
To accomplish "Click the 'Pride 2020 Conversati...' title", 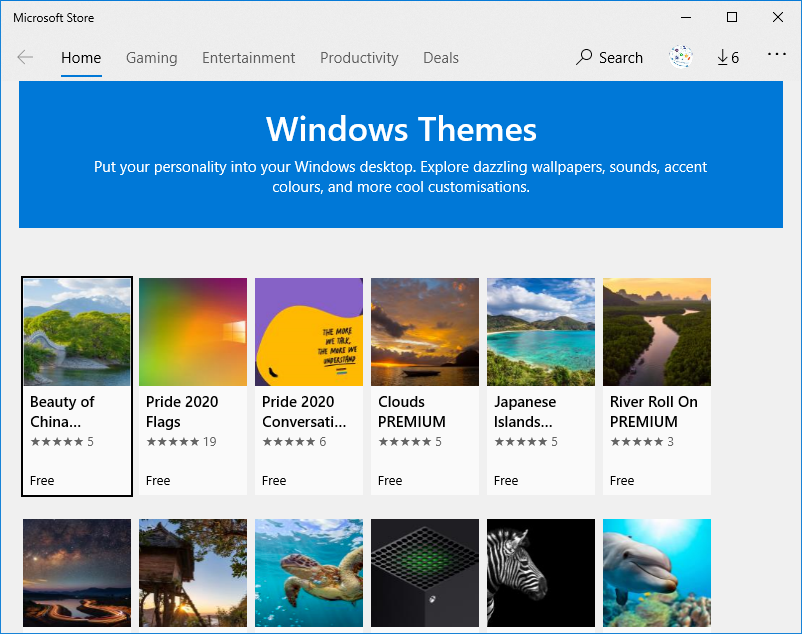I will click(x=304, y=412).
